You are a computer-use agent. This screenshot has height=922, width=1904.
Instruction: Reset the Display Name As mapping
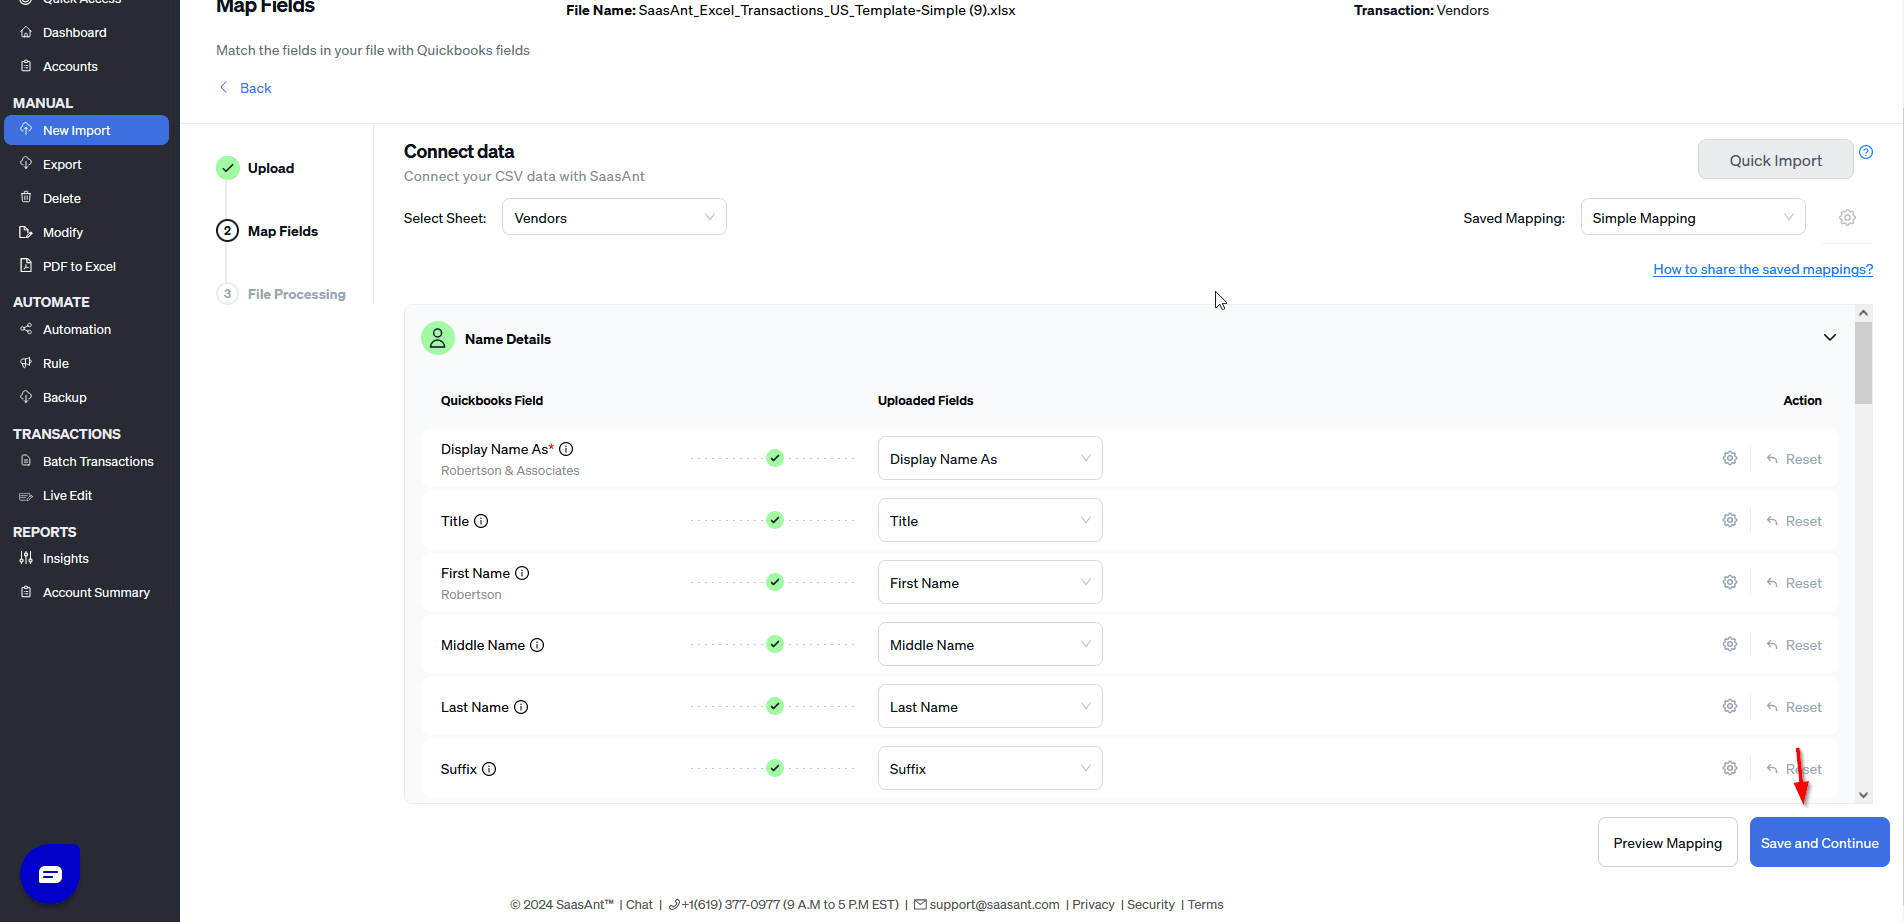(x=1794, y=459)
